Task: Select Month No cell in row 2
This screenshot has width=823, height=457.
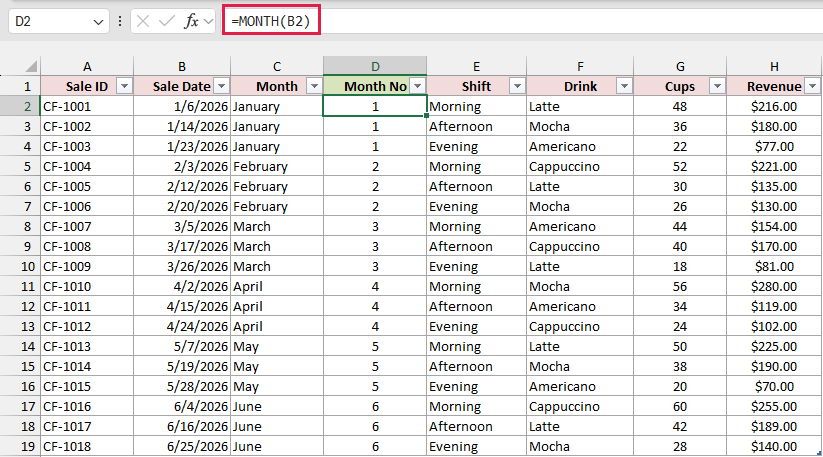Action: point(375,107)
